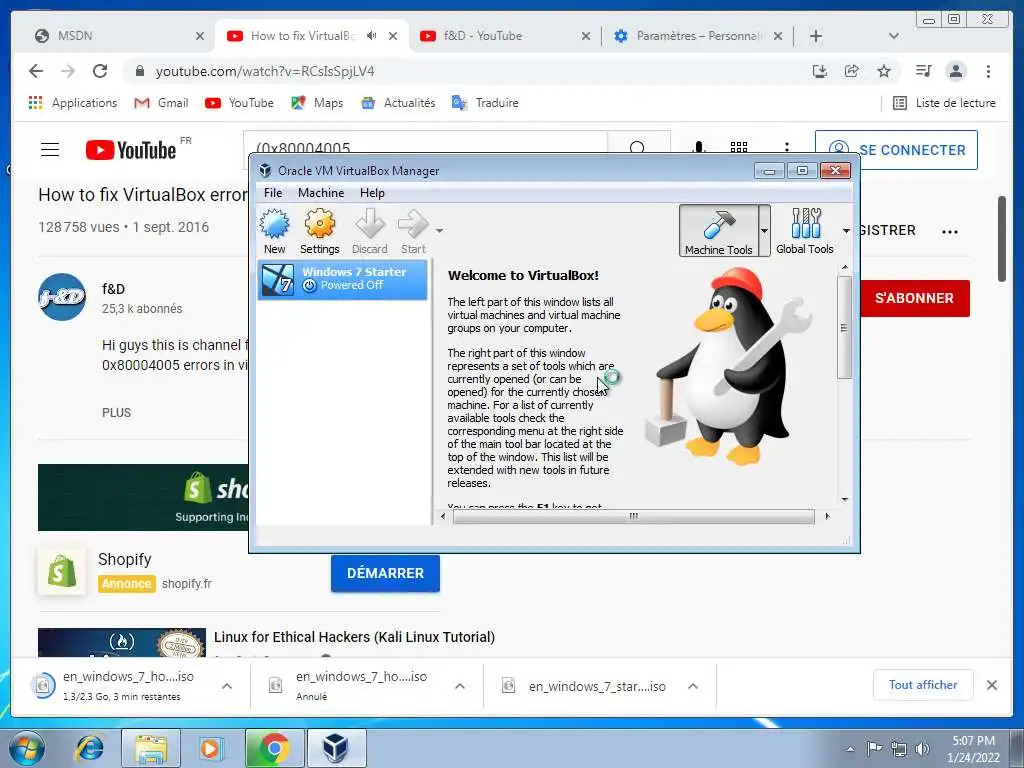Expand options for the downloading Windows 7 iso
Viewport: 1024px width, 768px height.
(227, 686)
